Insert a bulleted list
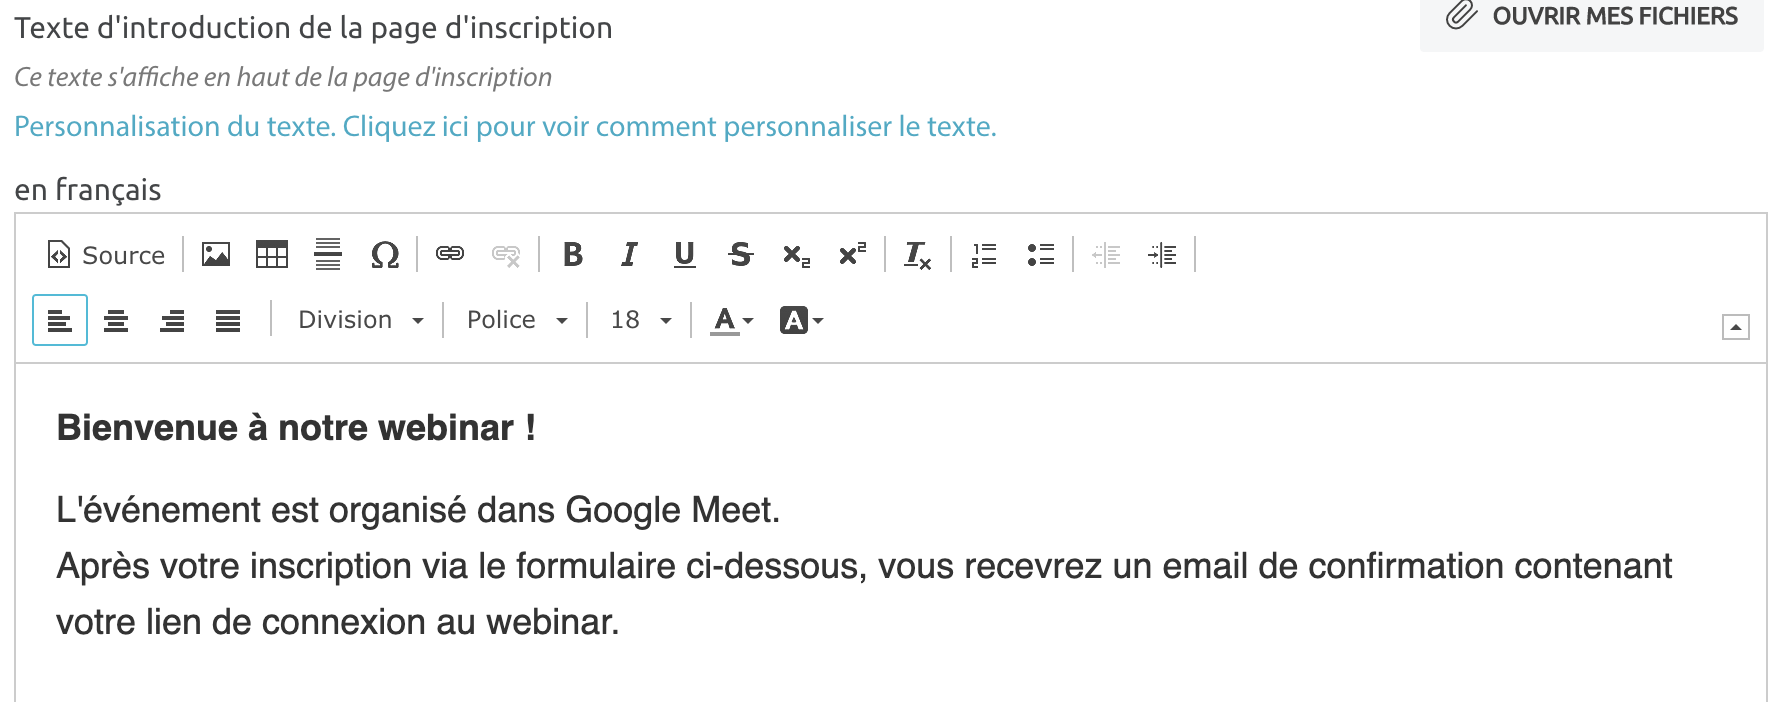The width and height of the screenshot is (1780, 702). click(x=1040, y=255)
